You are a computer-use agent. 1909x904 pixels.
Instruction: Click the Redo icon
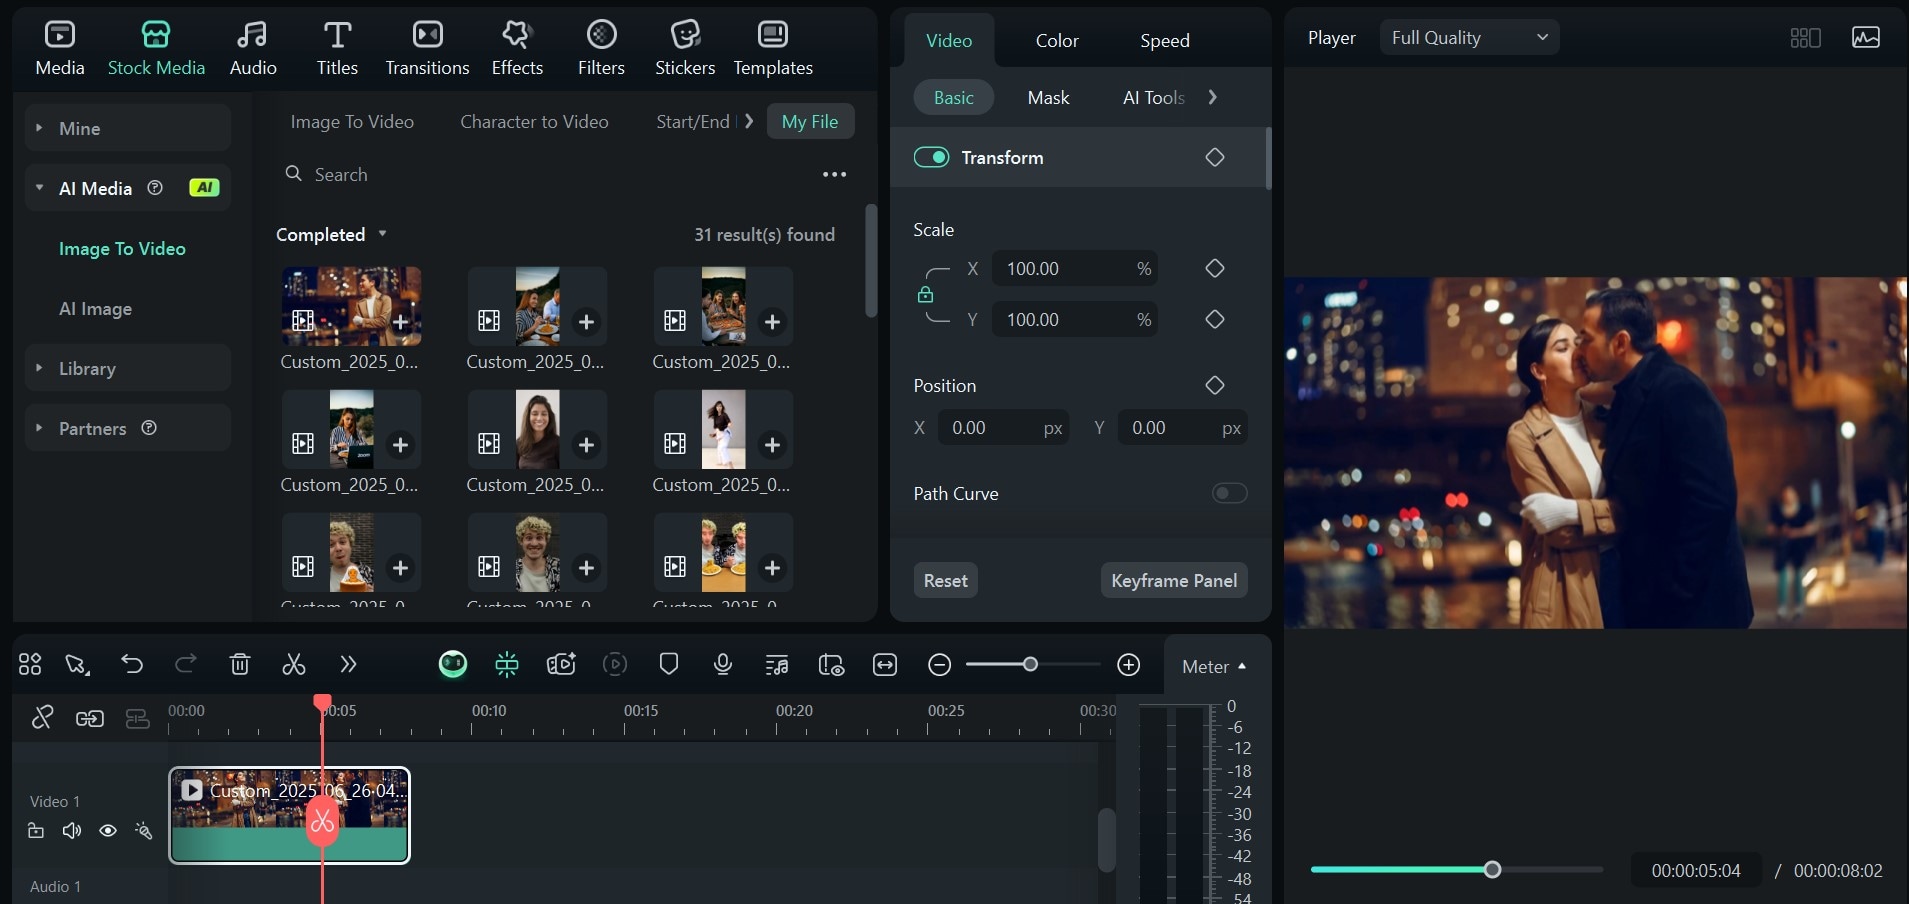(186, 664)
